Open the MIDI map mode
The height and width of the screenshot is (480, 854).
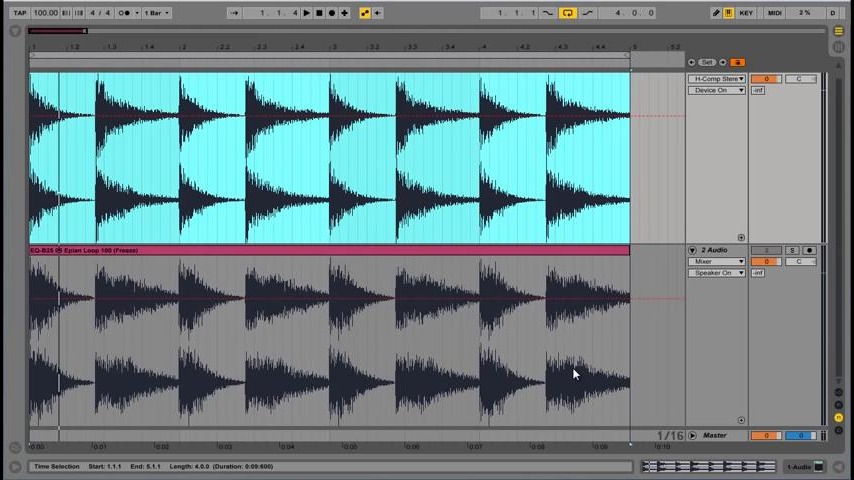point(774,13)
